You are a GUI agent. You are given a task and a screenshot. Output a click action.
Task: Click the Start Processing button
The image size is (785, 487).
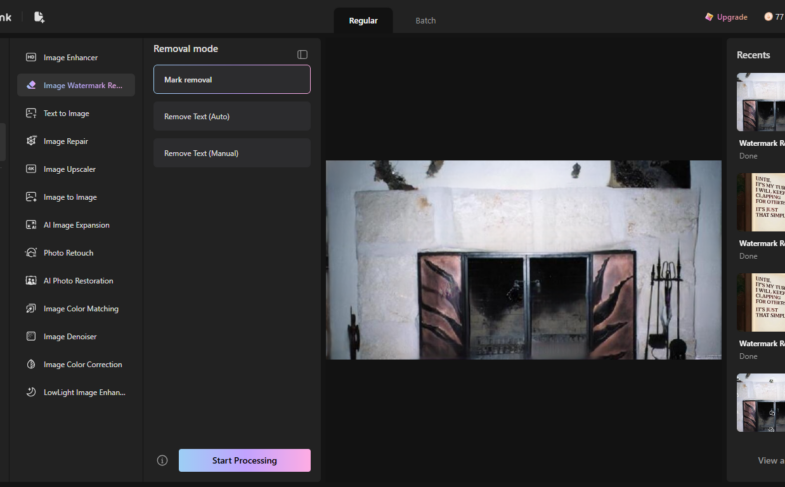[245, 460]
